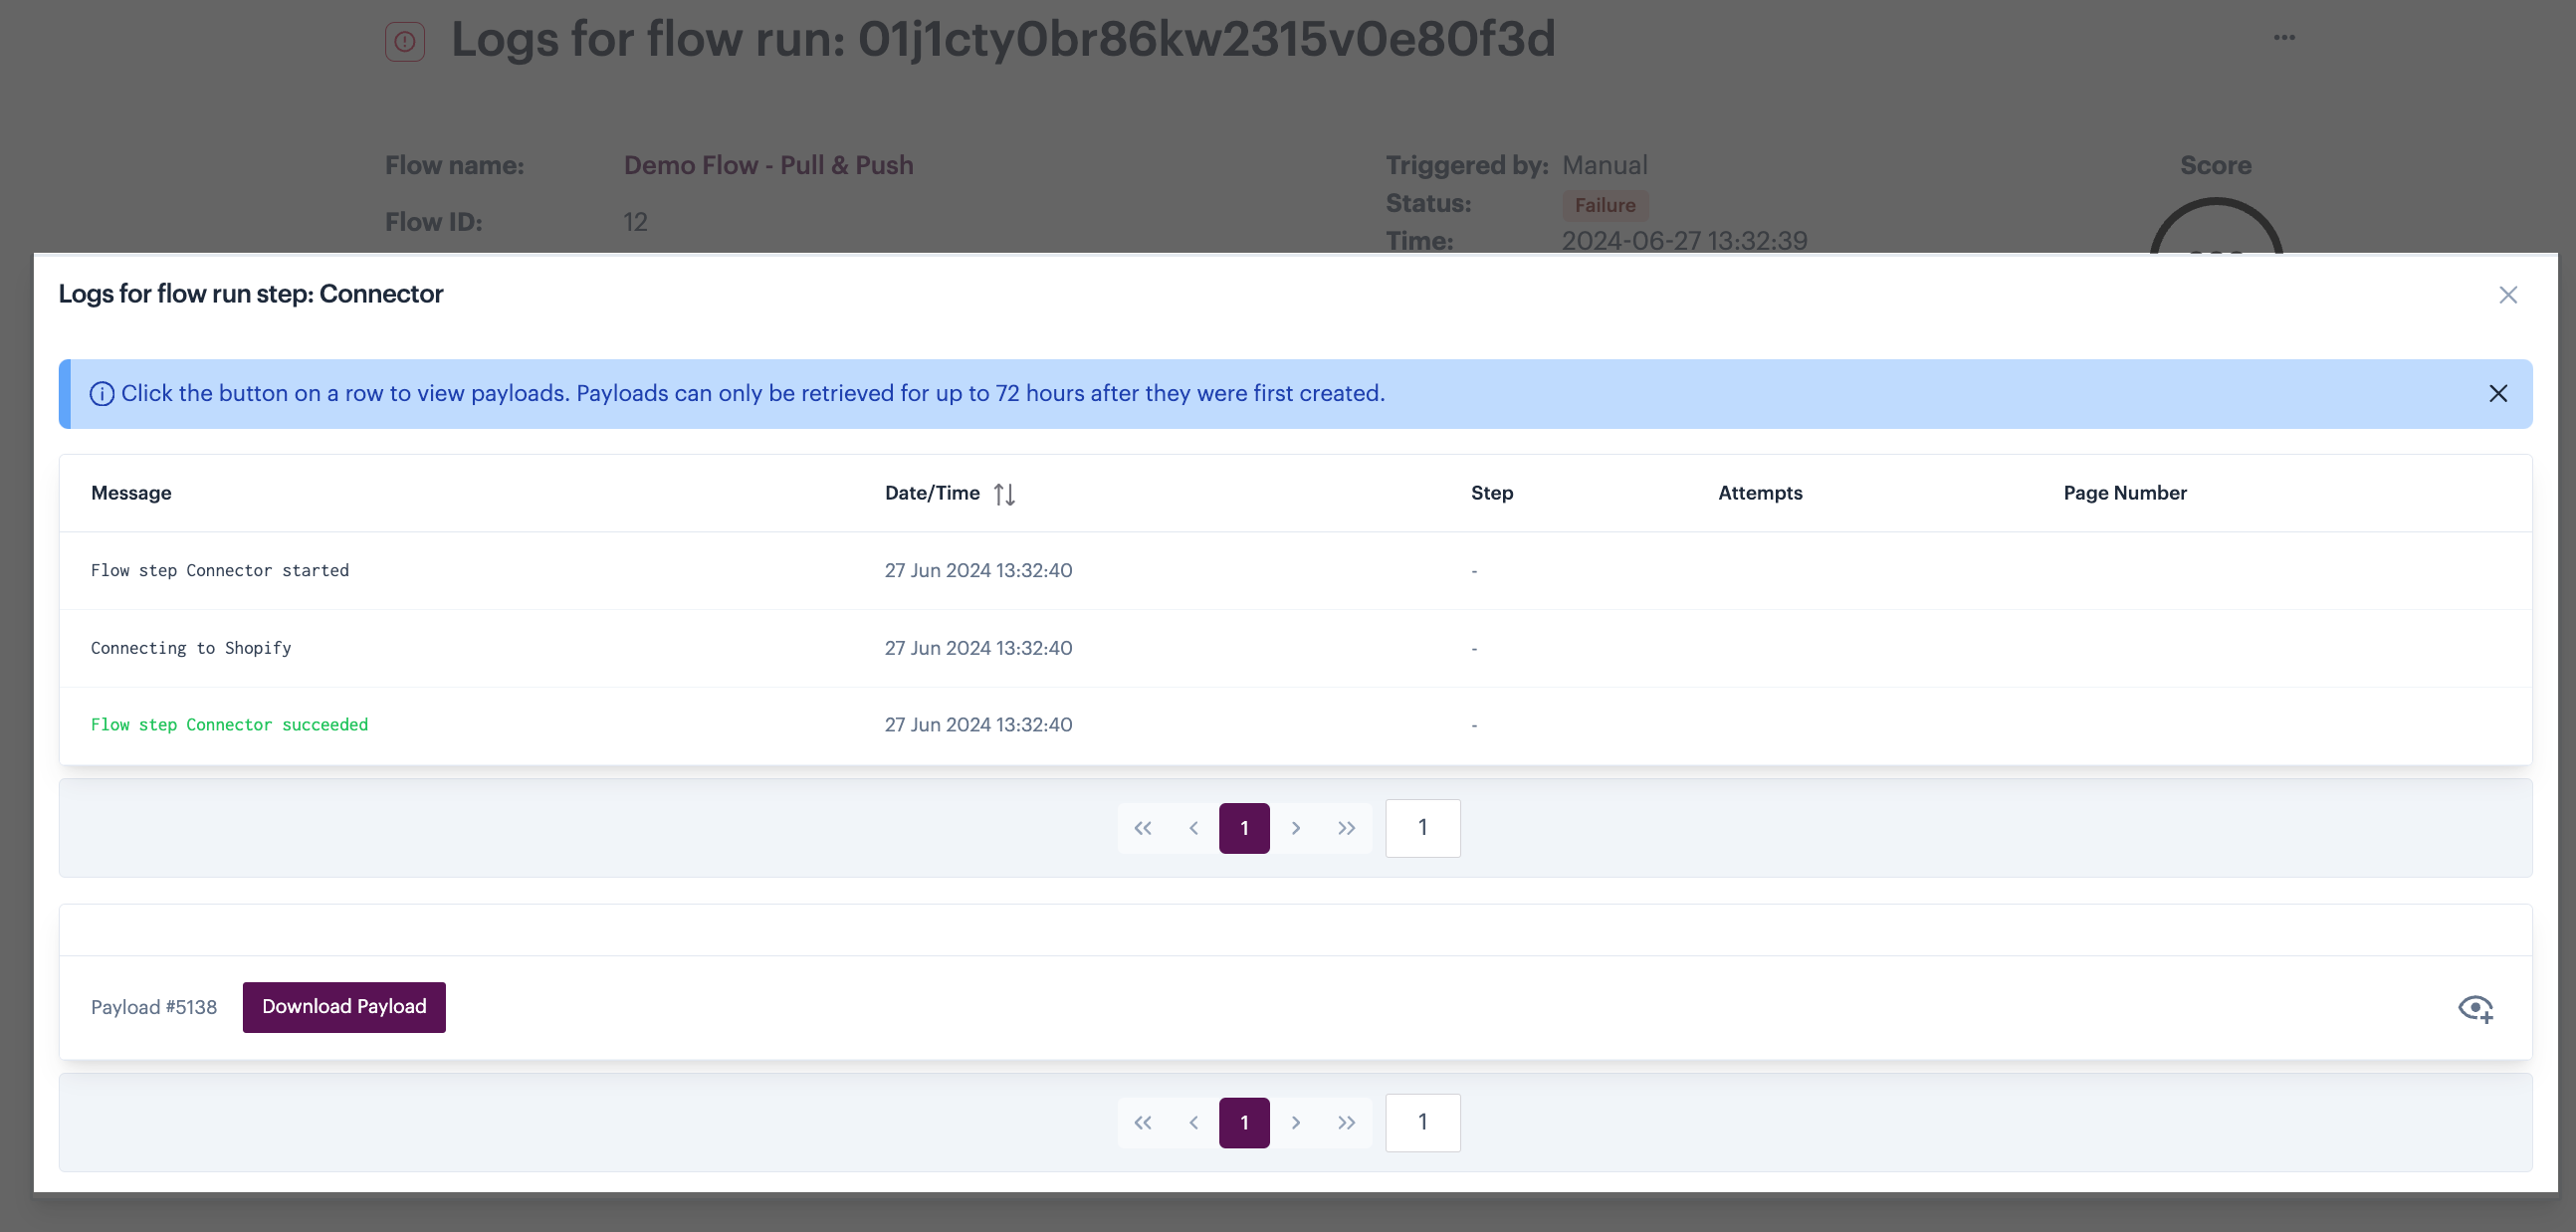This screenshot has height=1232, width=2576.
Task: Click the dialog title 'Logs for flow run step: Connector'
Action: (x=250, y=294)
